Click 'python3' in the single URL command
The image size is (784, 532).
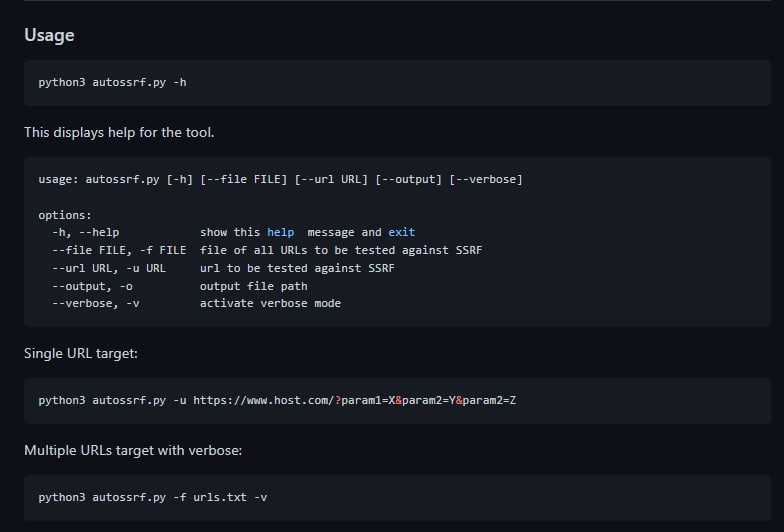pos(62,400)
